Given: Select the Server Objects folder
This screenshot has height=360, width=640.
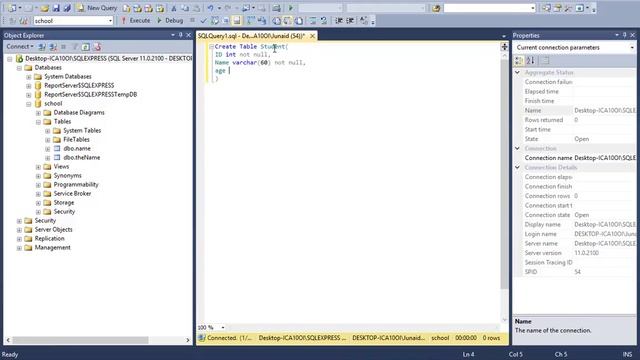Looking at the screenshot, I should (53, 229).
